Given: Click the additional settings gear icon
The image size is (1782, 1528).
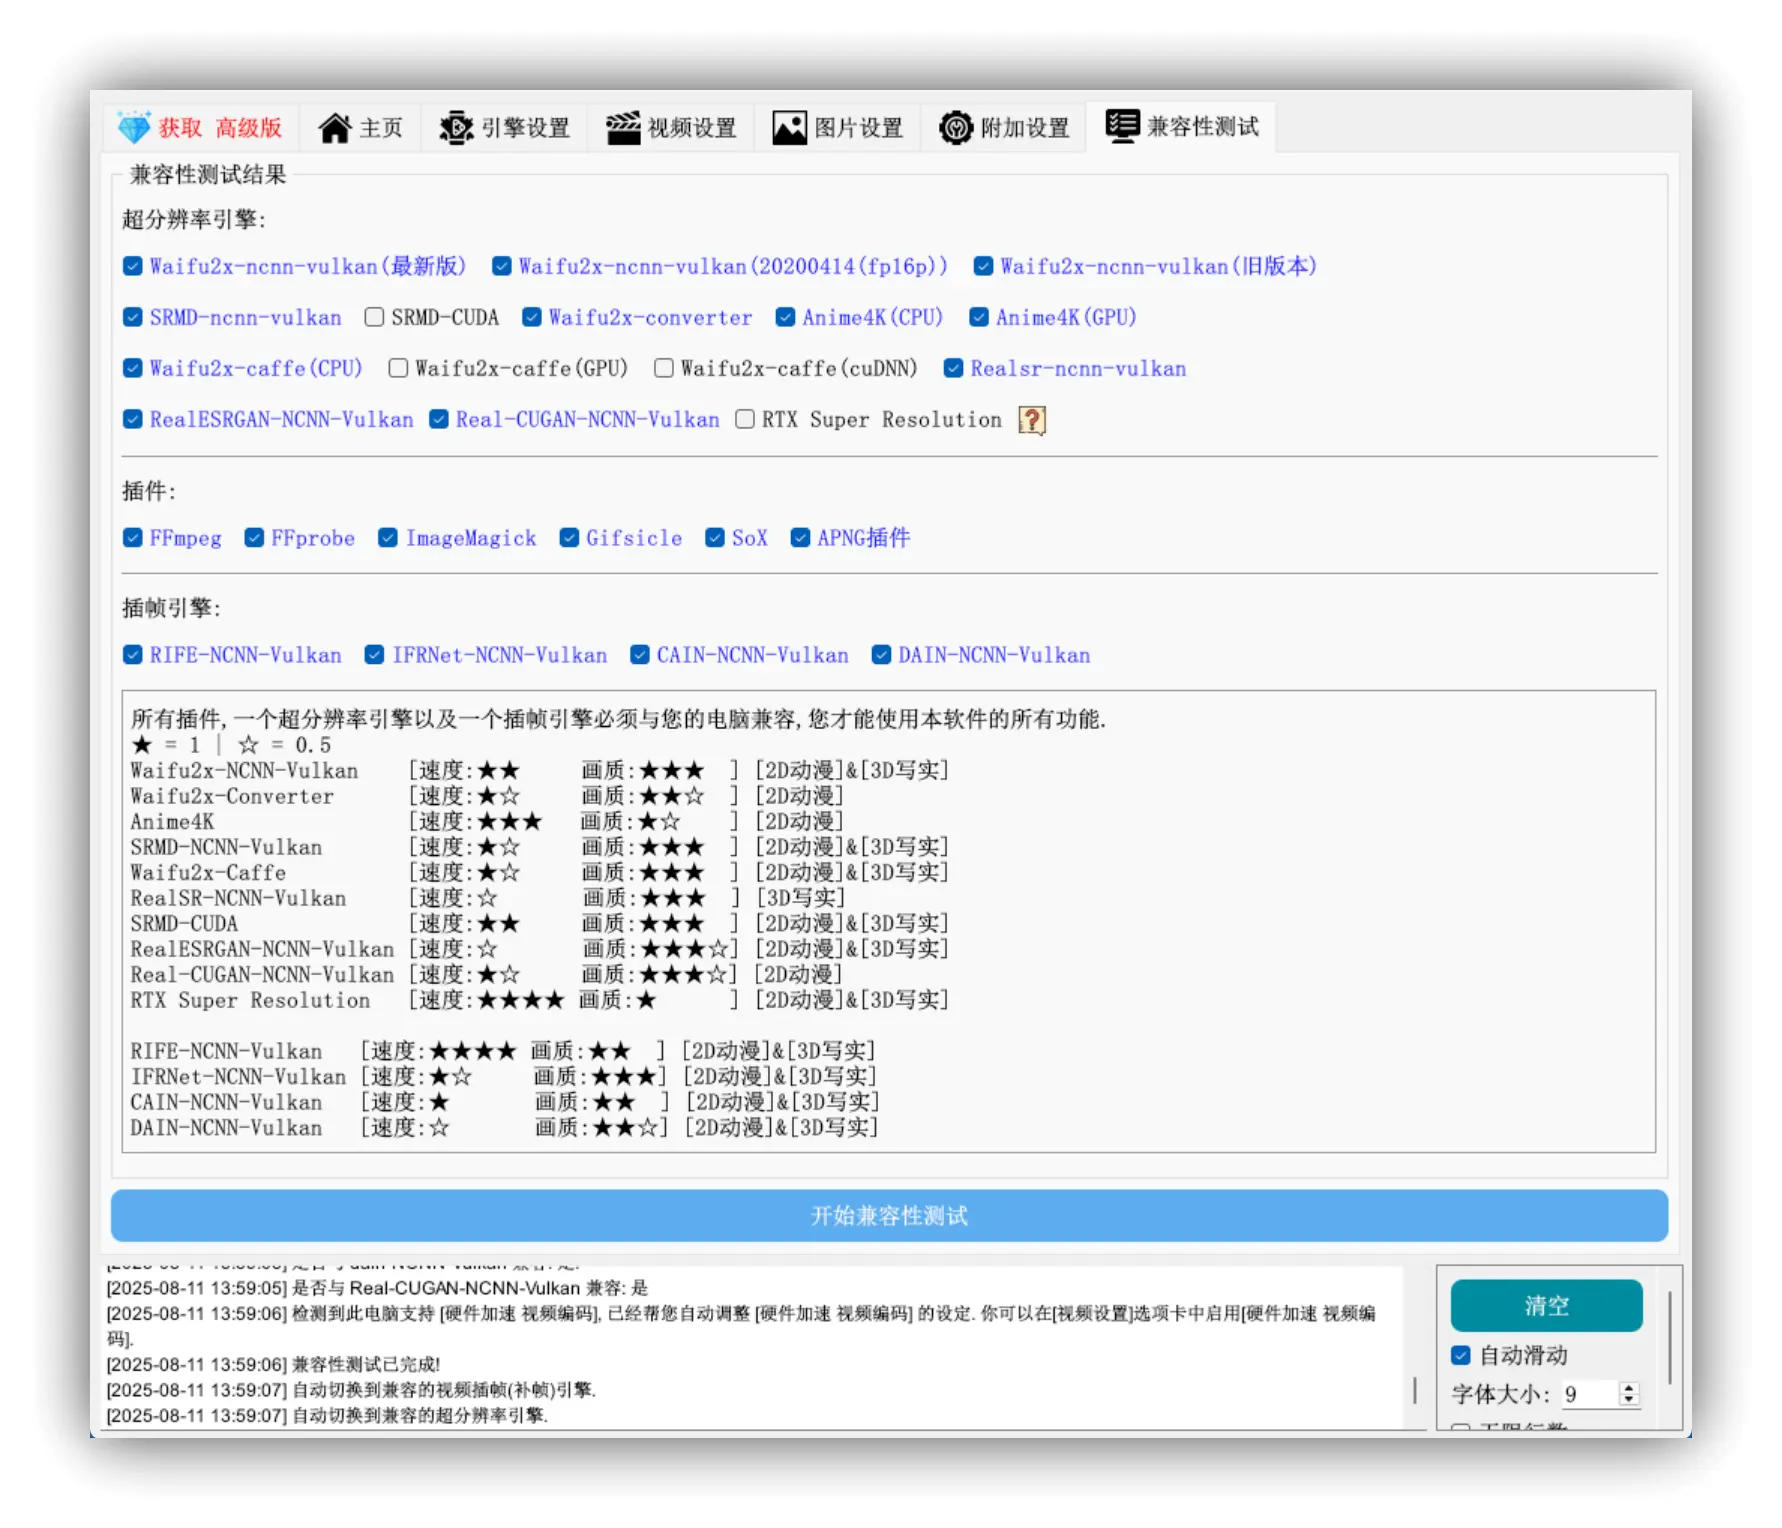Looking at the screenshot, I should [x=956, y=128].
